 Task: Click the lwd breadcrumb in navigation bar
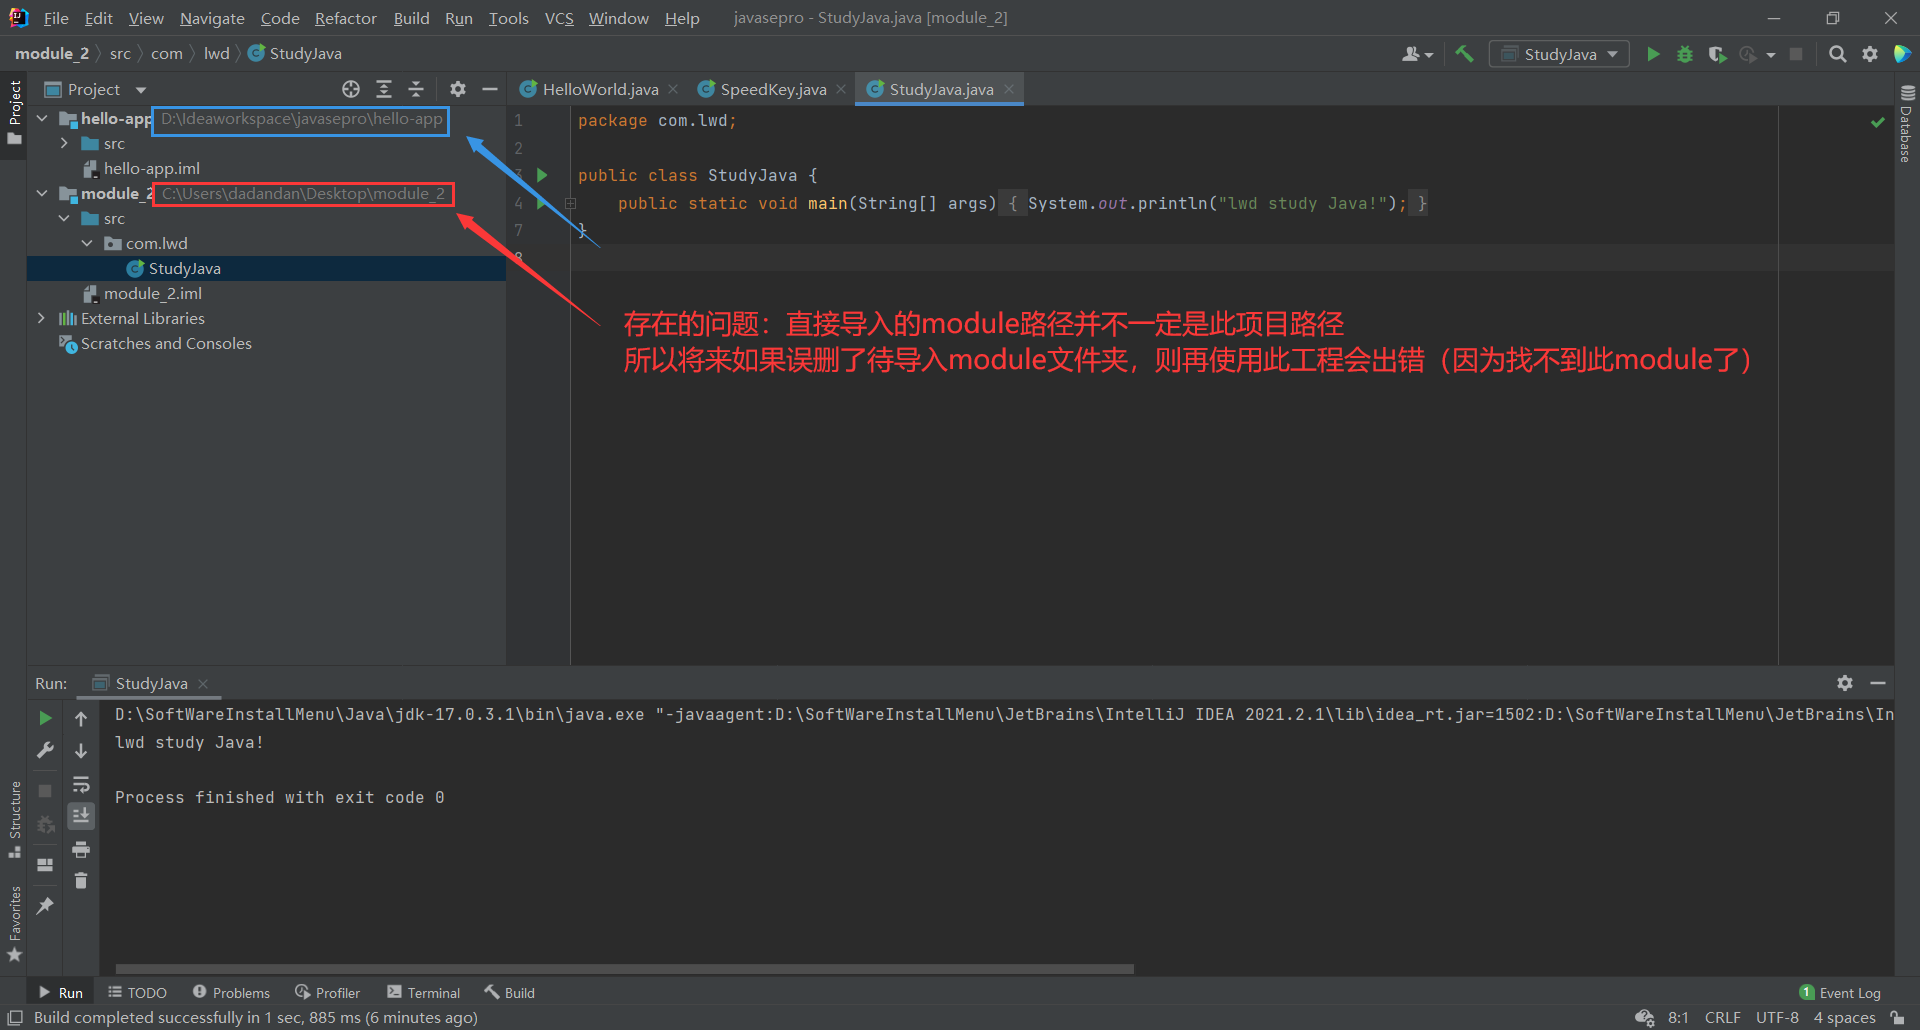point(216,53)
